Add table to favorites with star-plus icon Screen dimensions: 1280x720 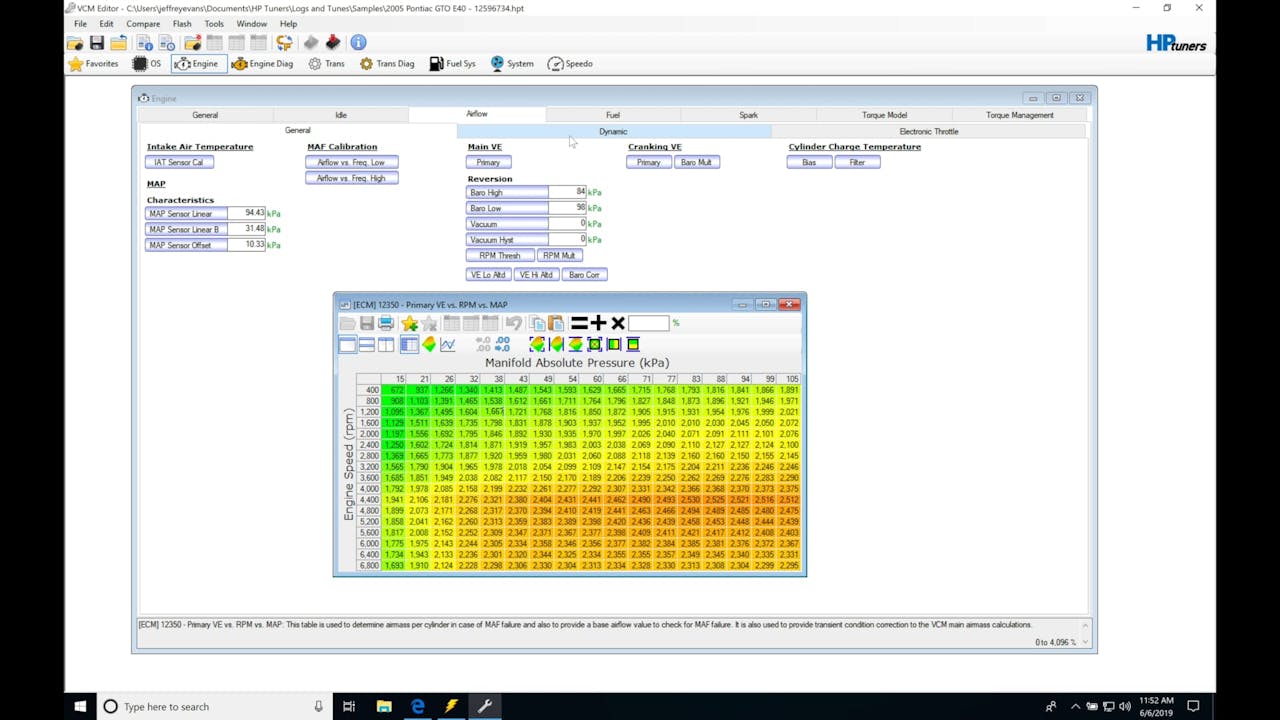(x=409, y=324)
